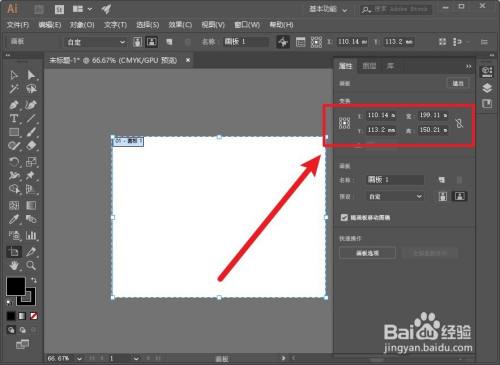Image resolution: width=500 pixels, height=365 pixels.
Task: Set paint mode to solid Color
Action: (11, 316)
